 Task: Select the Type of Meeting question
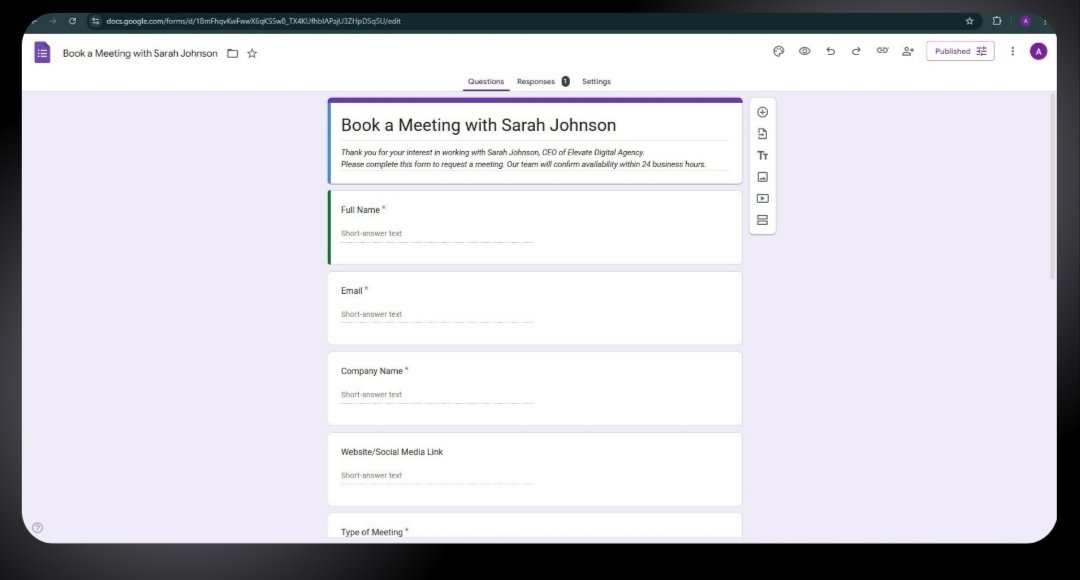click(535, 526)
